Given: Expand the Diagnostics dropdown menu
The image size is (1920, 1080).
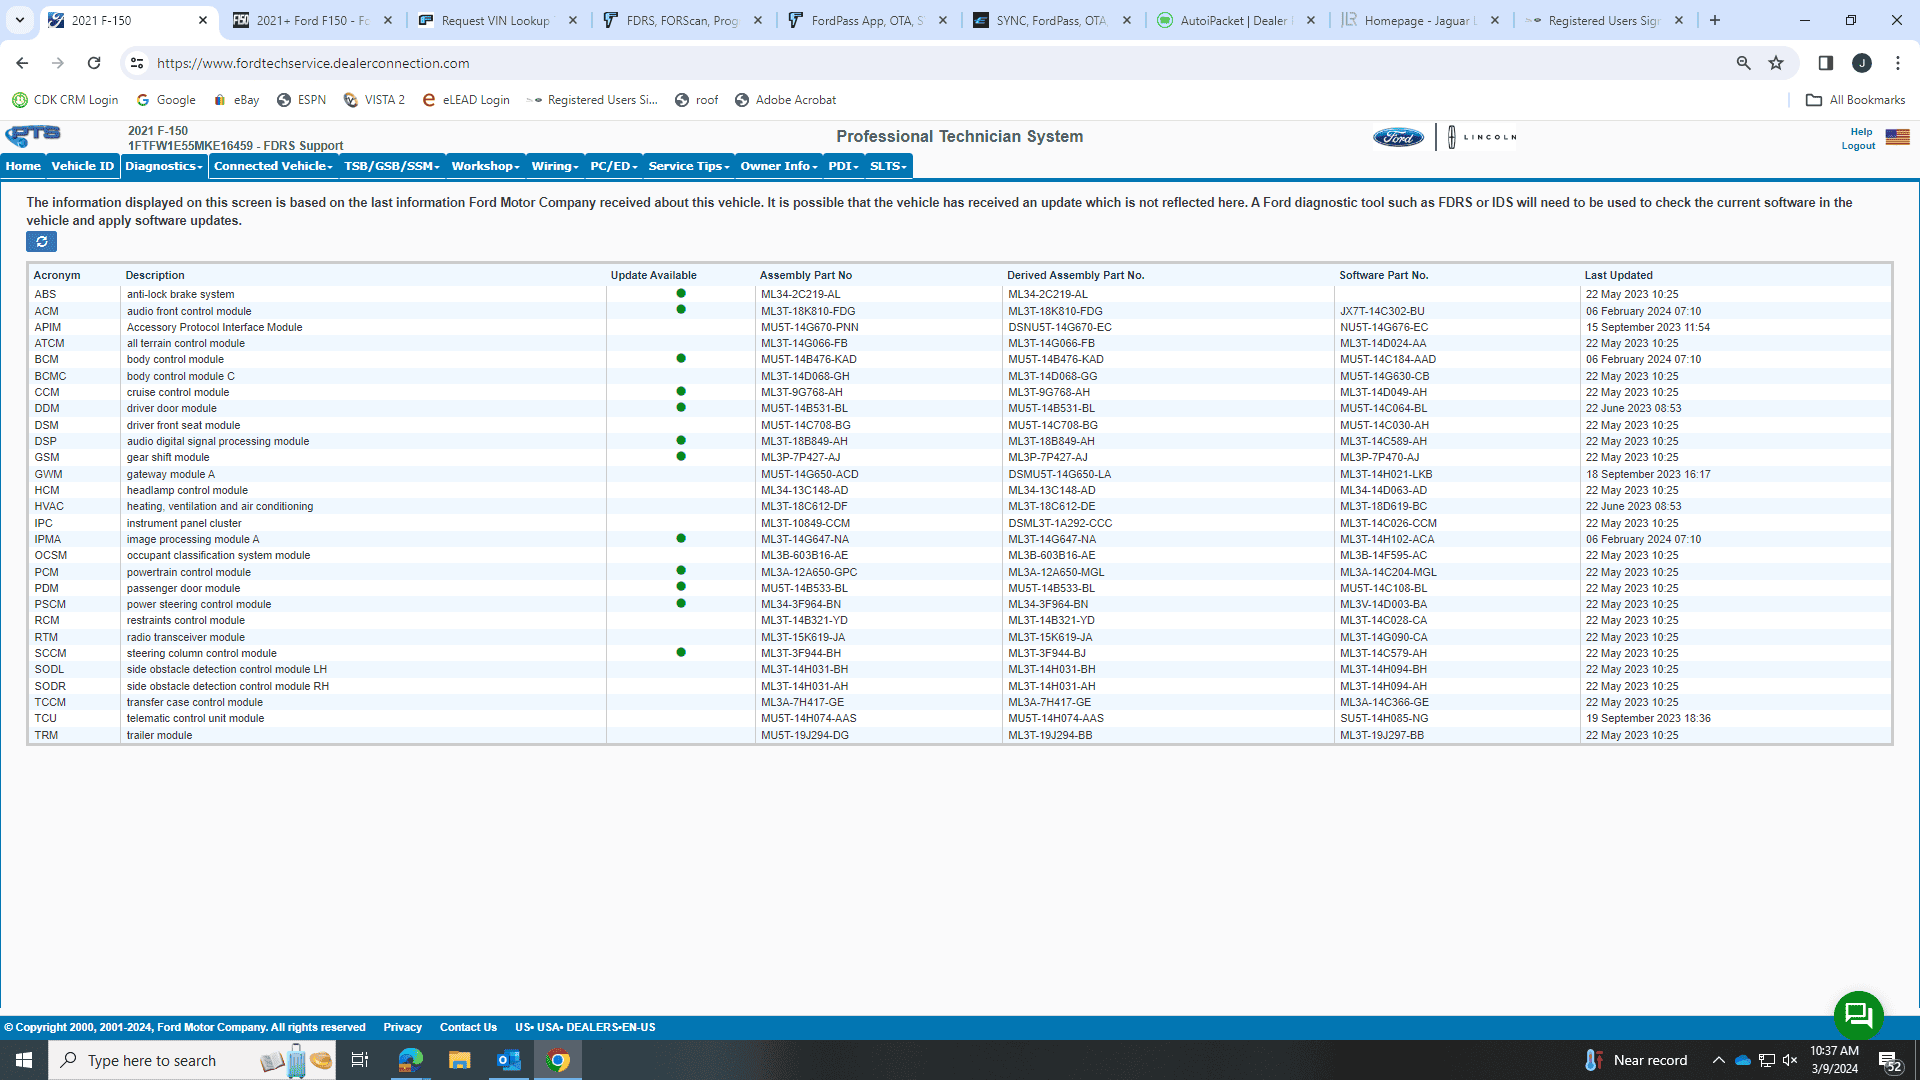Looking at the screenshot, I should click(x=164, y=166).
